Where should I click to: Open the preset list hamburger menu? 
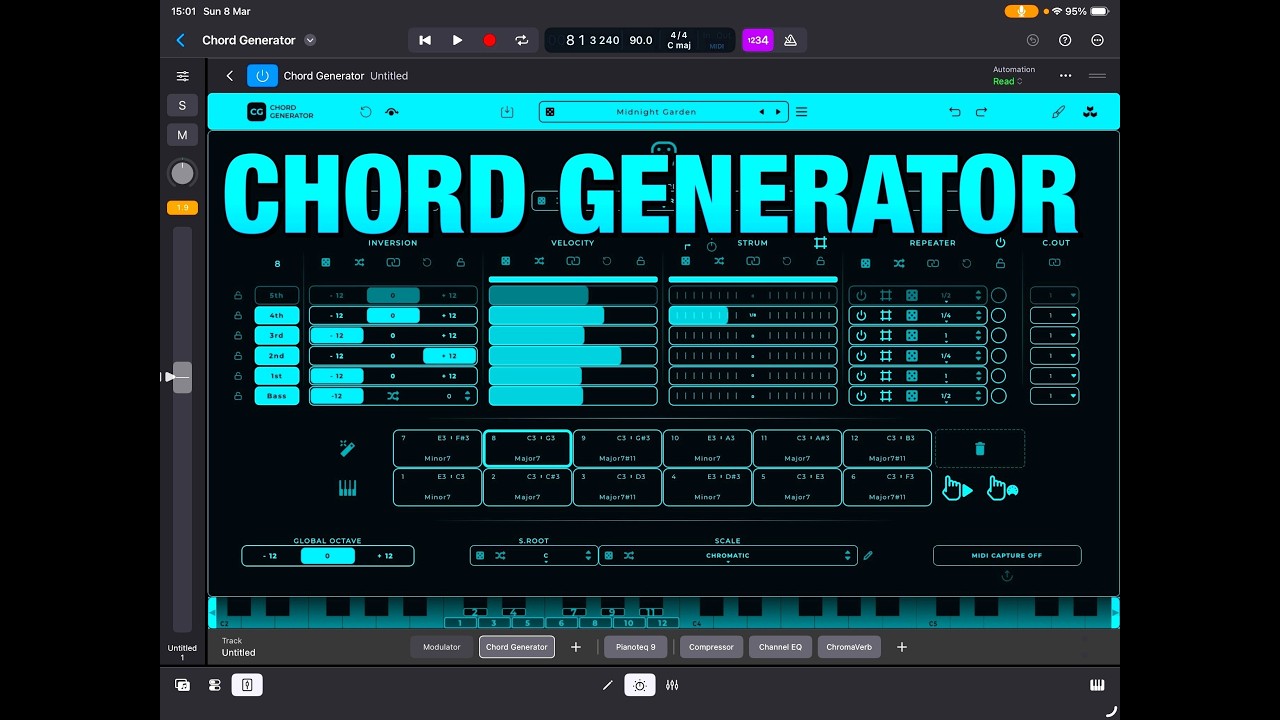pos(801,112)
